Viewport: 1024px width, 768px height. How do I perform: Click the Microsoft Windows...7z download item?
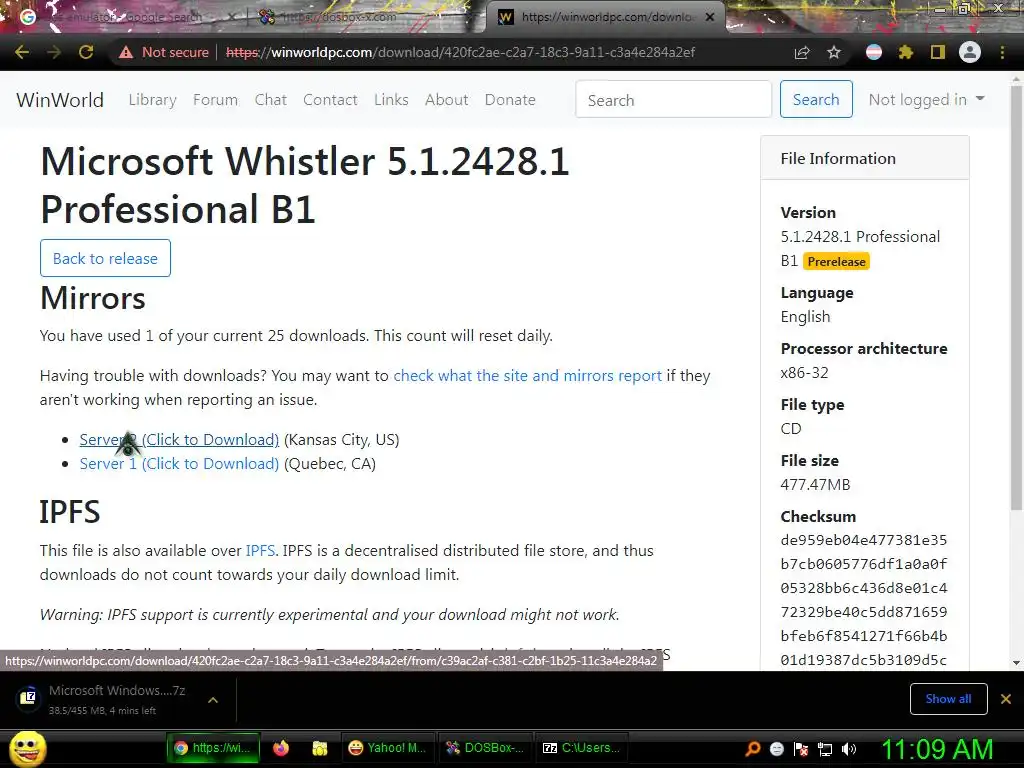tap(117, 699)
